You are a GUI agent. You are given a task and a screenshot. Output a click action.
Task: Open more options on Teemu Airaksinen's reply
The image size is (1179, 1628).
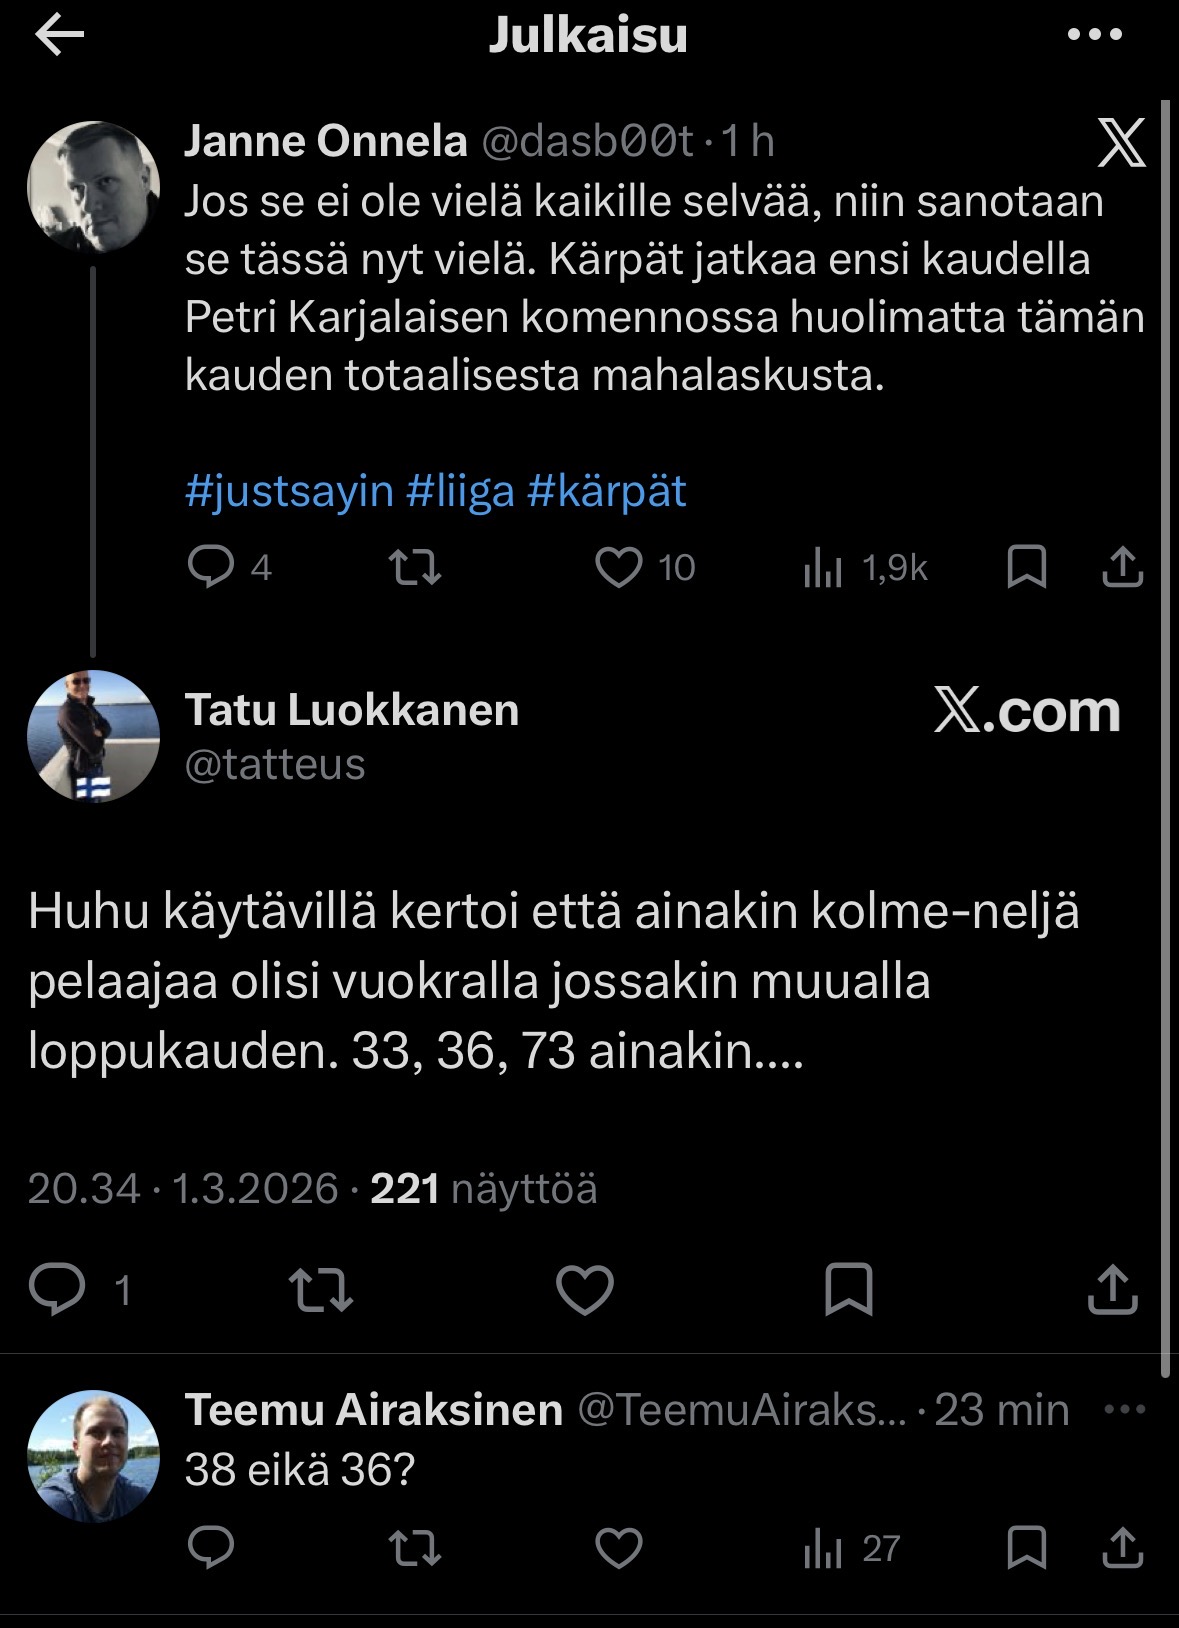[x=1124, y=1410]
